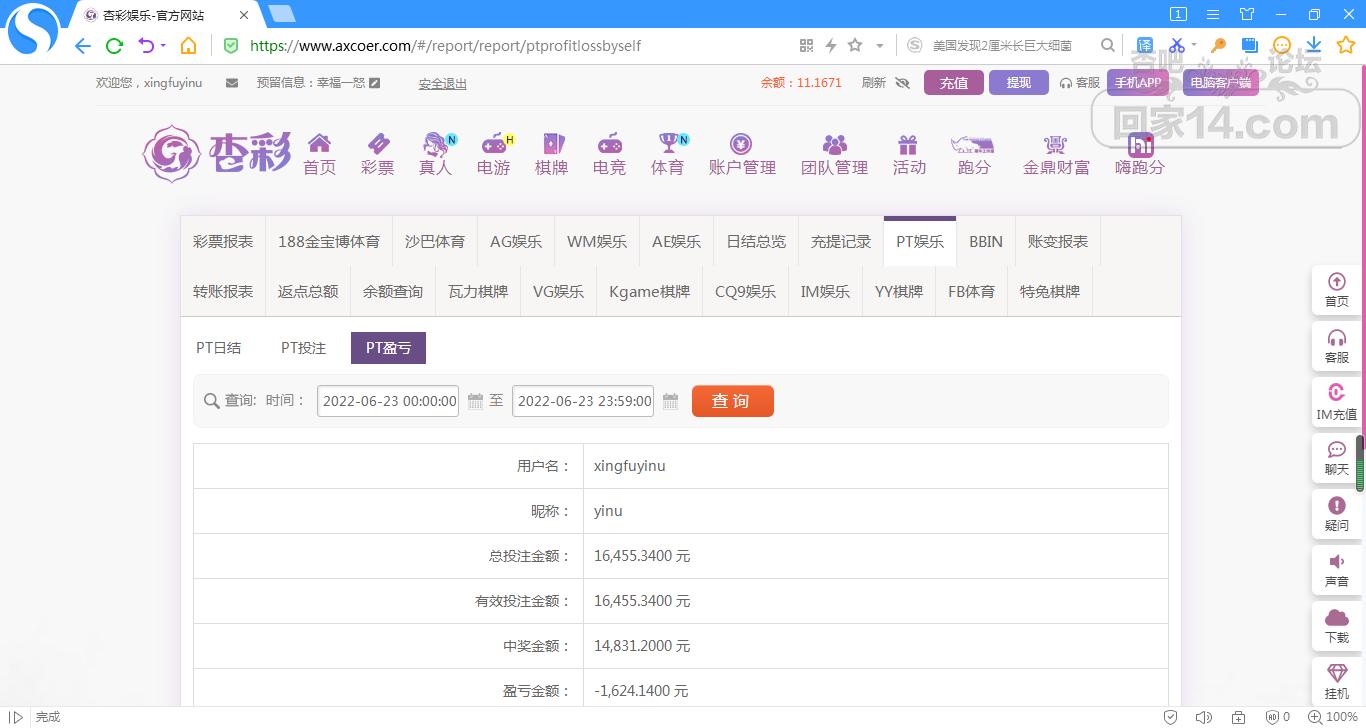
Task: Expand the dropdown arrow next to bookmark star
Action: tap(880, 46)
